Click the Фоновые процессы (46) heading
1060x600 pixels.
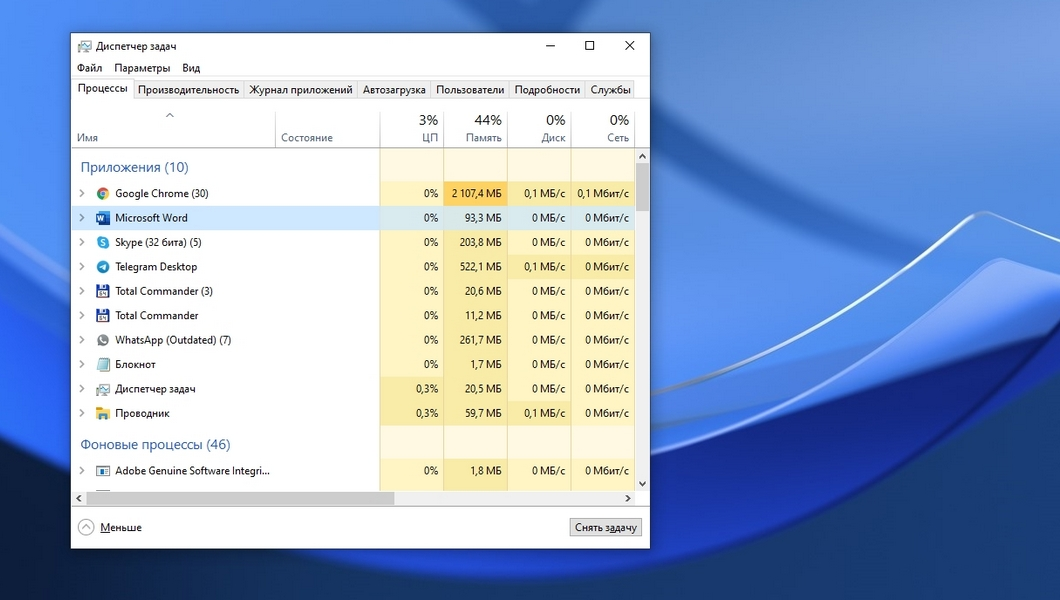155,445
